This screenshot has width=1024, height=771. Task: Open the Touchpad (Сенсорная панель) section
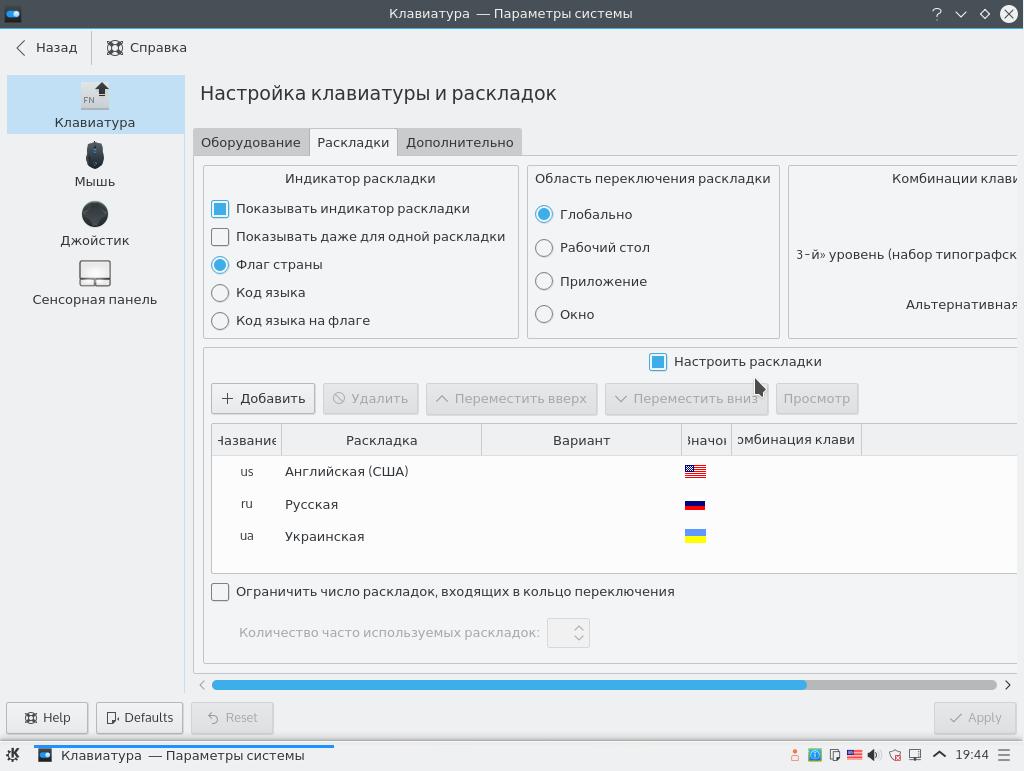(x=94, y=282)
